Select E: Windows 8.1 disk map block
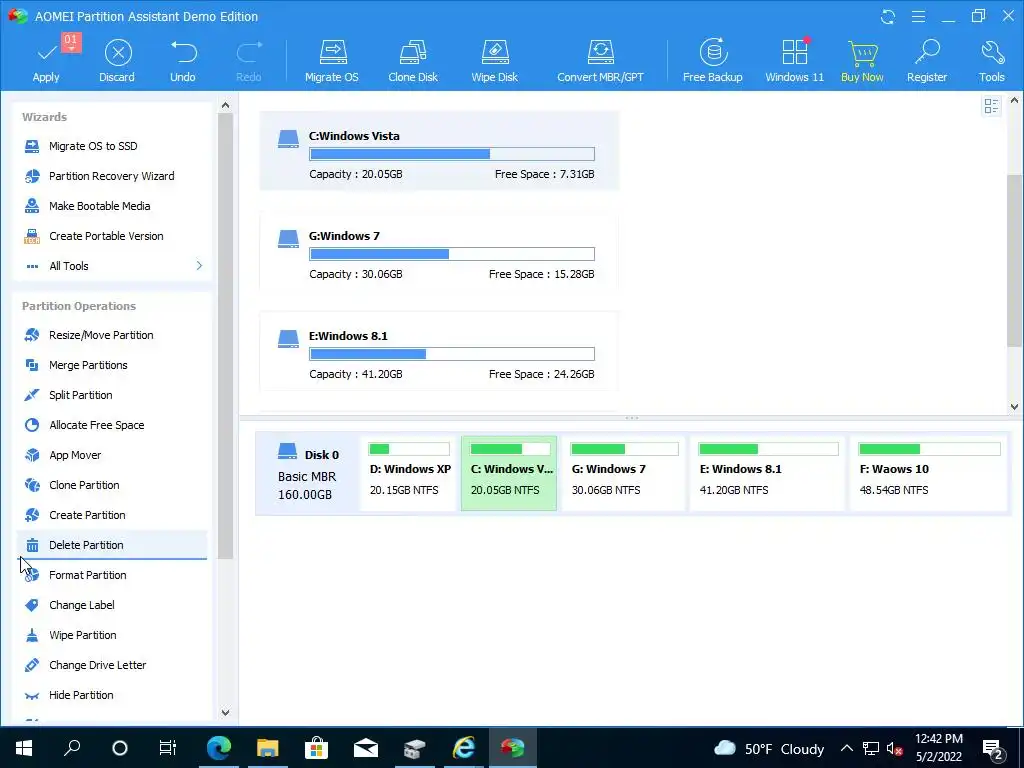The width and height of the screenshot is (1024, 768). (x=767, y=473)
